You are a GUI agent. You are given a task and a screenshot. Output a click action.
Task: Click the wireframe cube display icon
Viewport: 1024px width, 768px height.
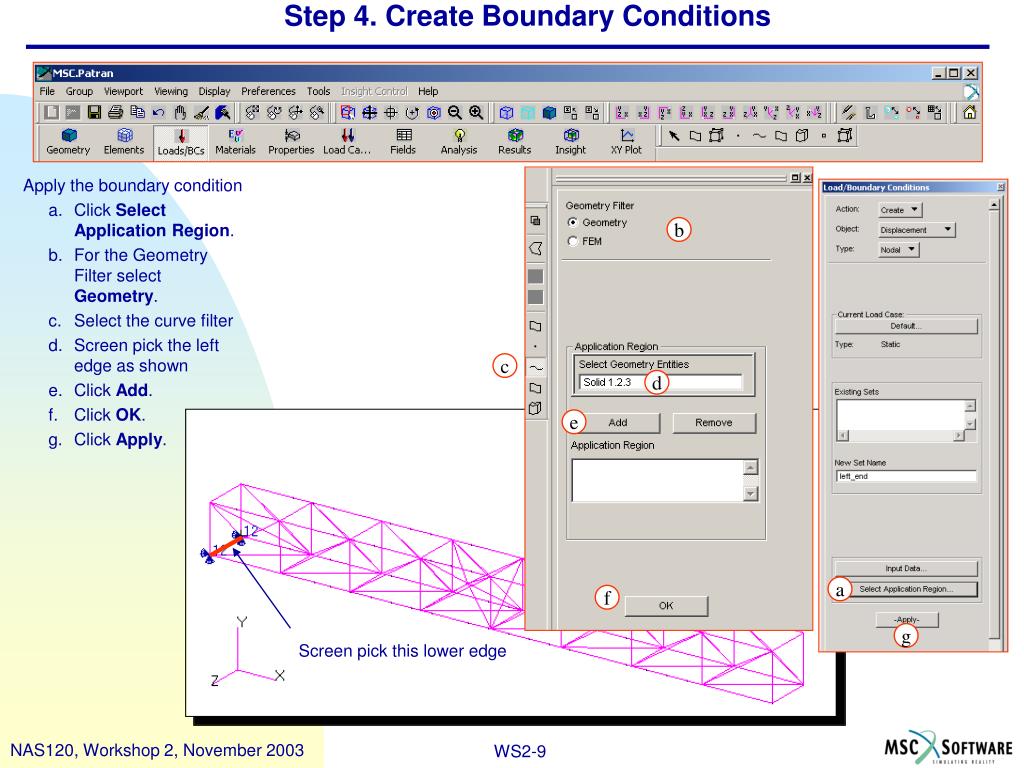pyautogui.click(x=506, y=113)
